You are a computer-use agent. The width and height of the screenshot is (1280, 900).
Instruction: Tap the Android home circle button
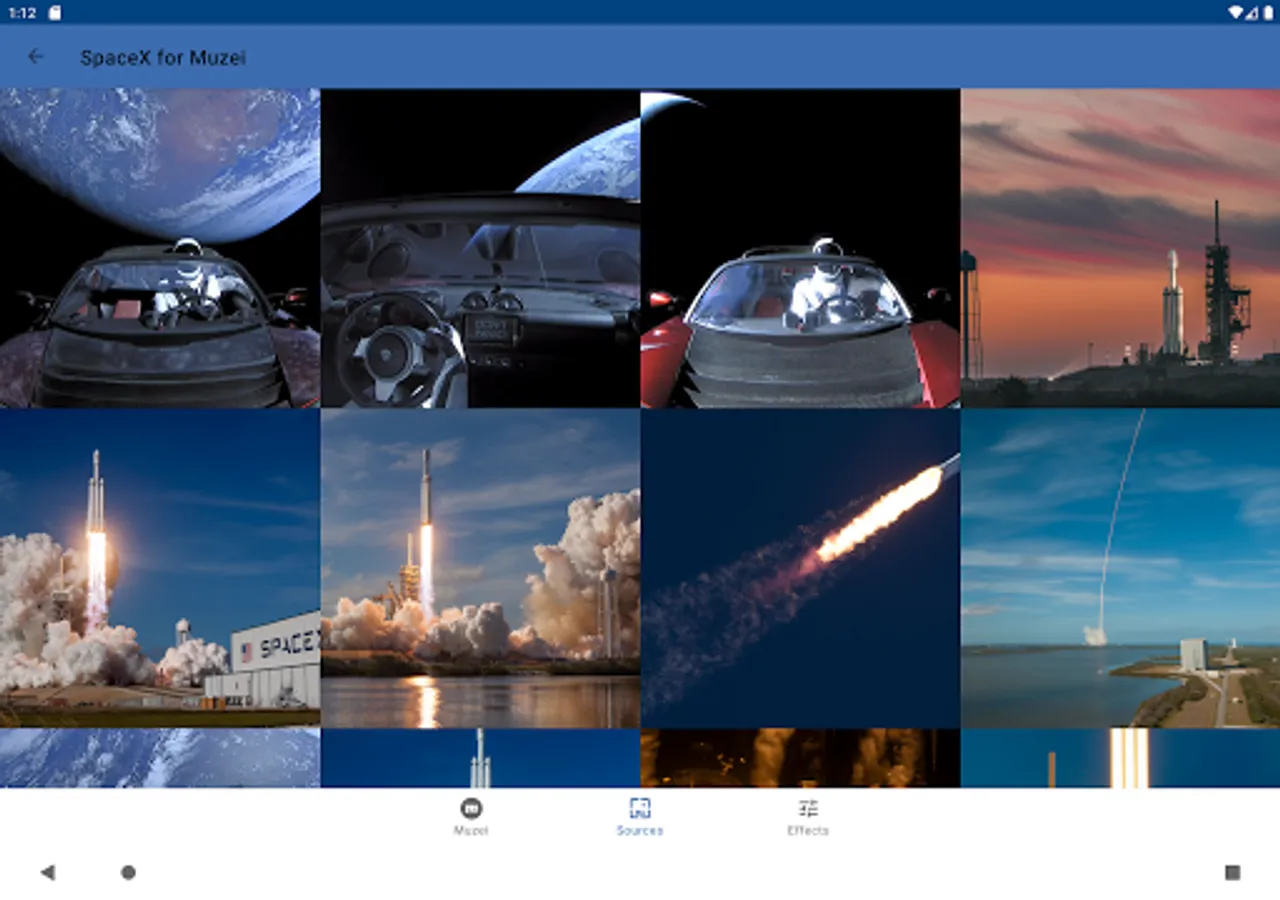(128, 872)
